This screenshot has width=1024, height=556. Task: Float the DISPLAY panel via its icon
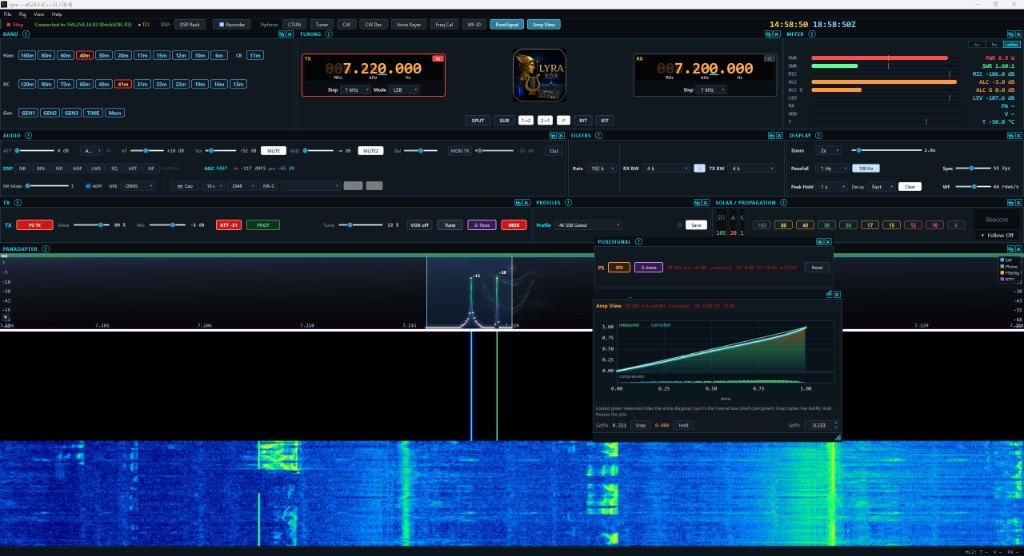1010,135
